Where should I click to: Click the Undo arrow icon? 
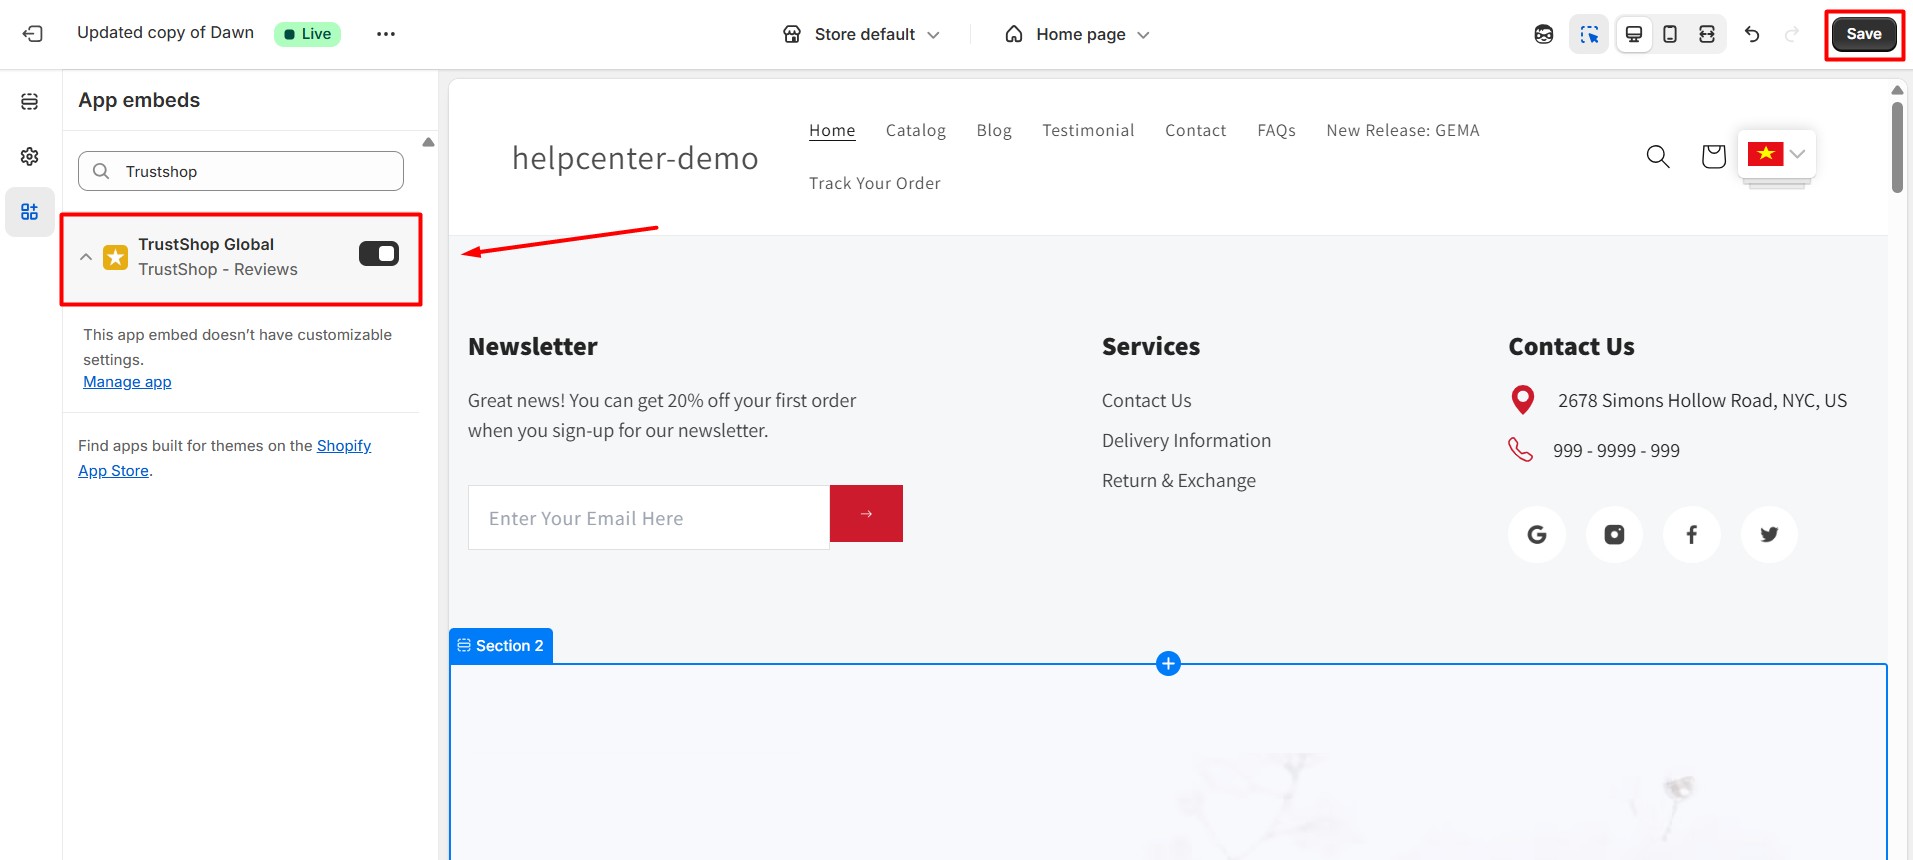click(x=1752, y=34)
